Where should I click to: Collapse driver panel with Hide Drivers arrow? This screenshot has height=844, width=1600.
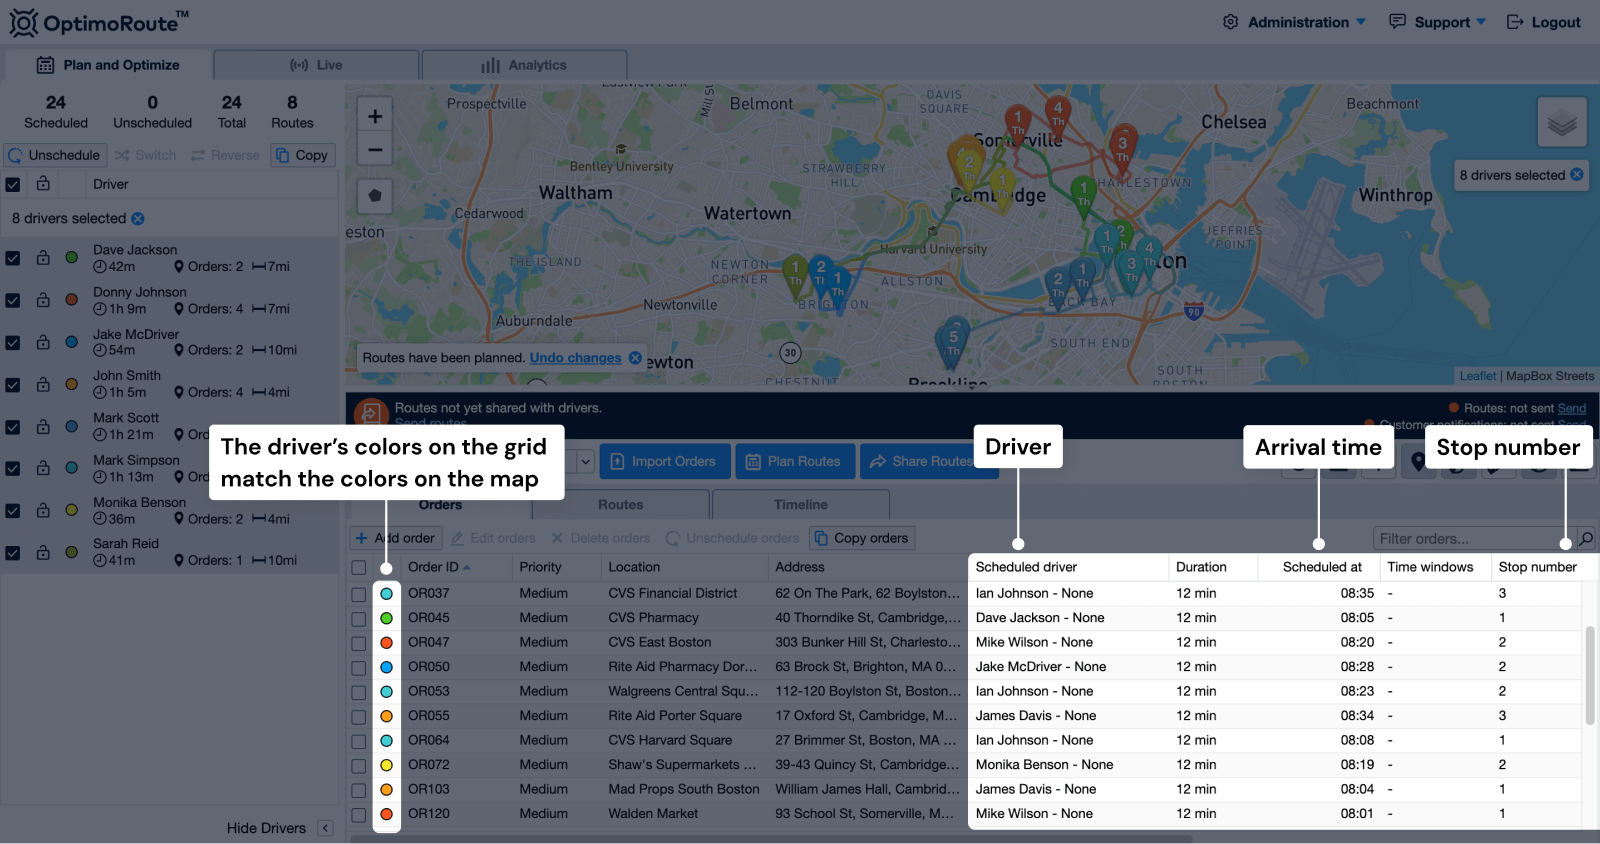tap(325, 828)
